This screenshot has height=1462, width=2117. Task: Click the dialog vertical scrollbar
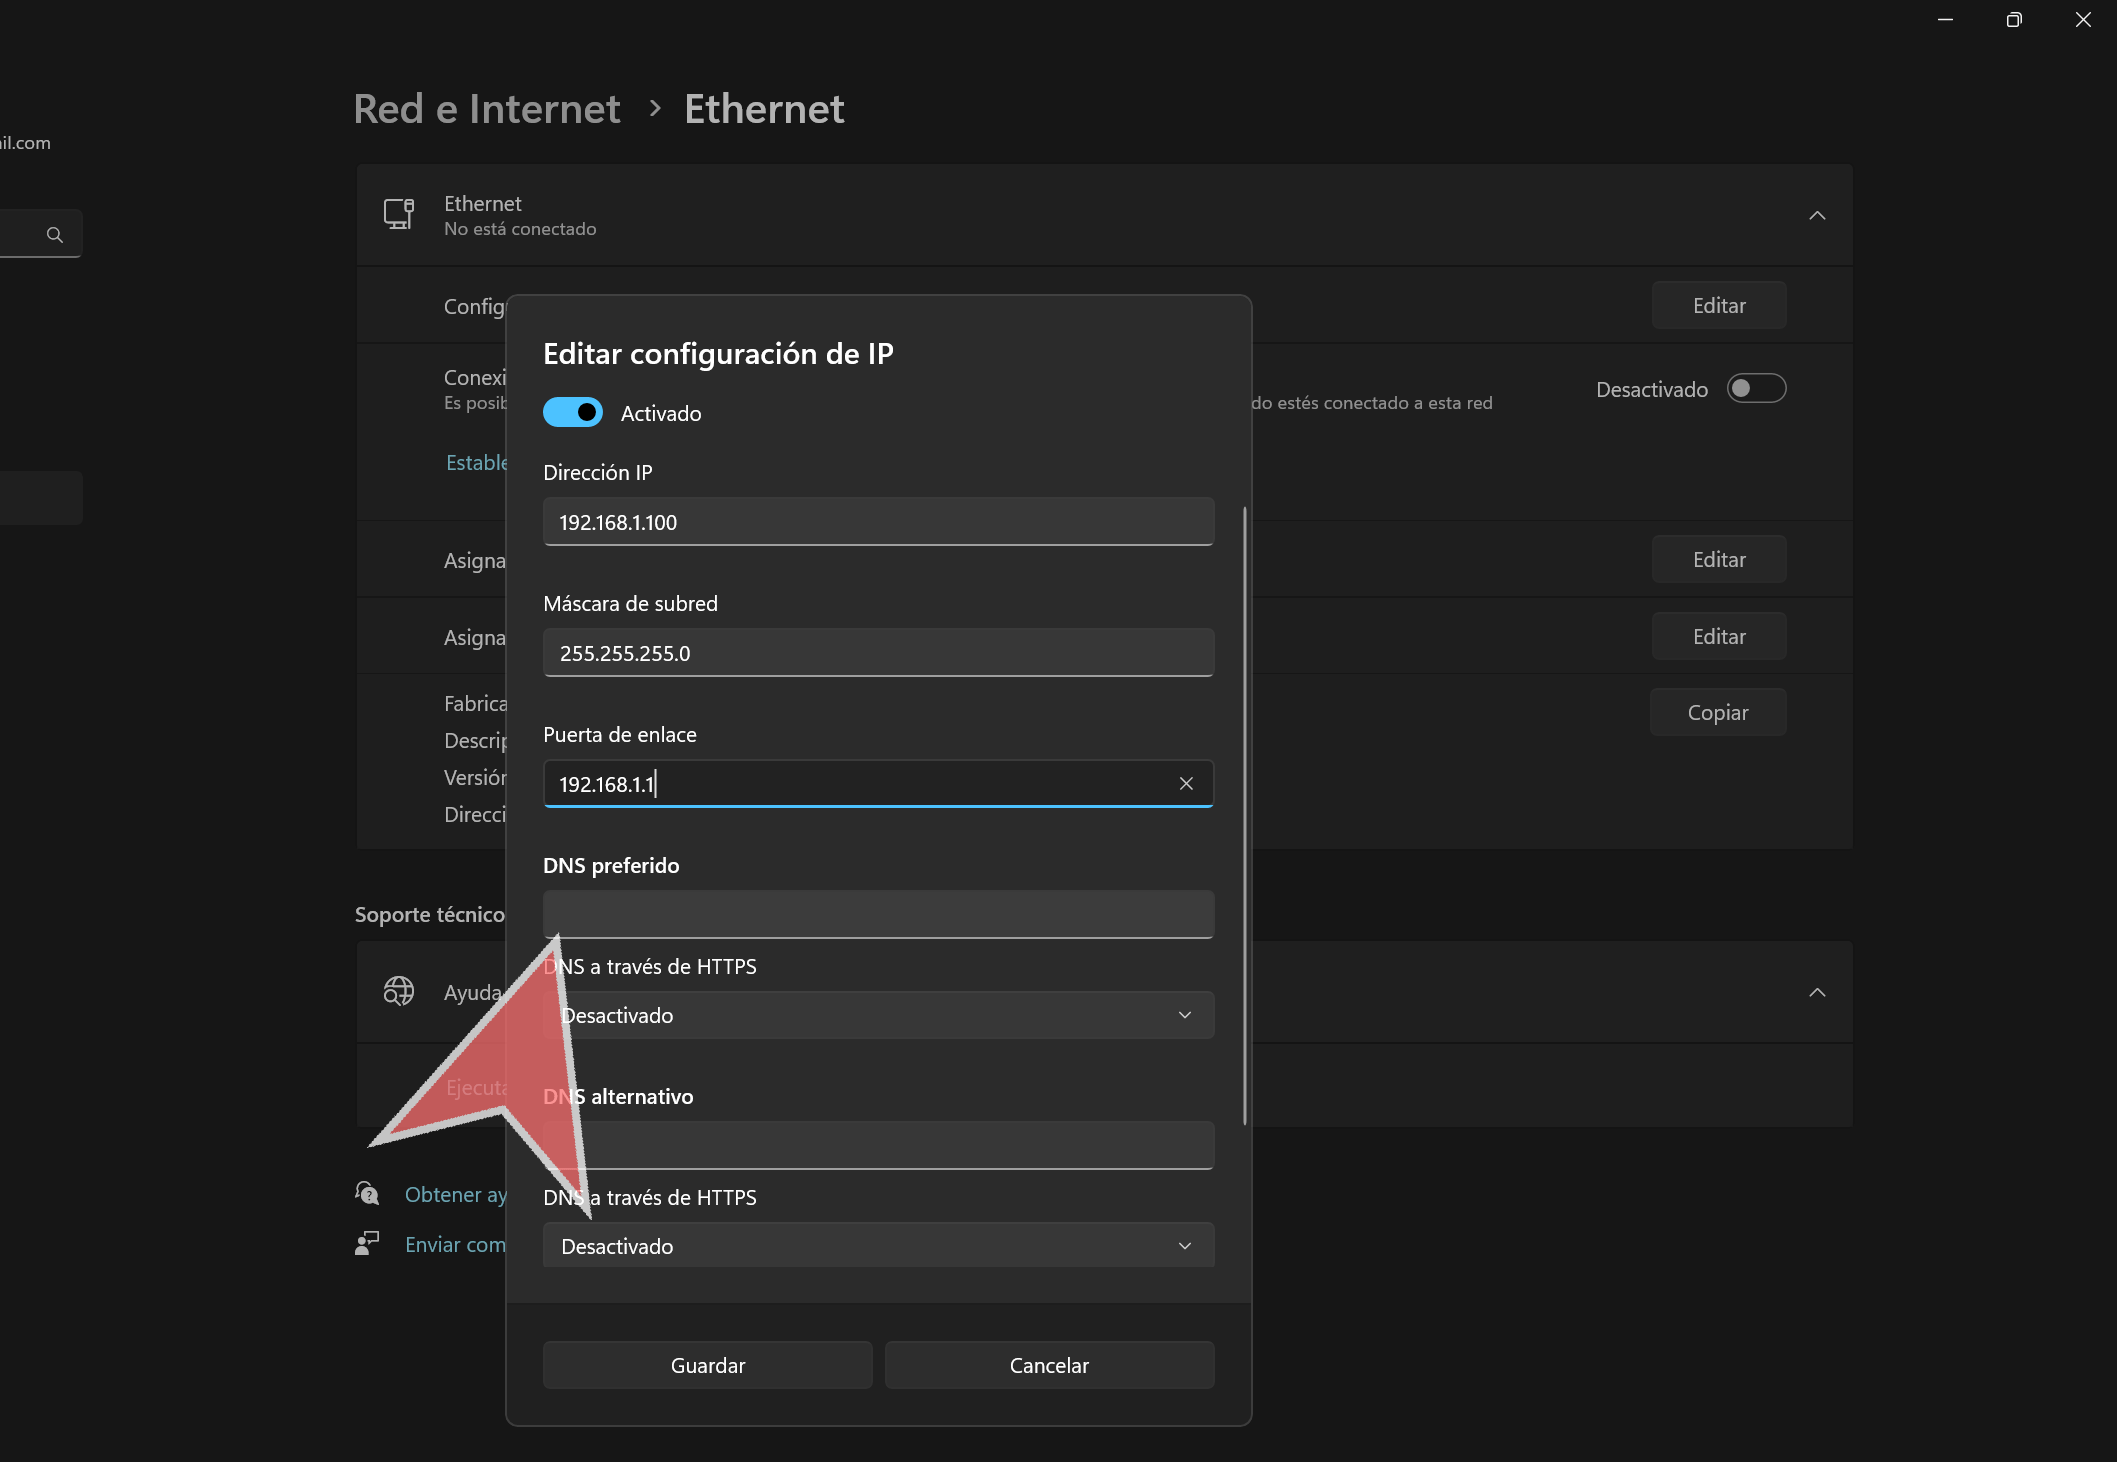tap(1244, 815)
